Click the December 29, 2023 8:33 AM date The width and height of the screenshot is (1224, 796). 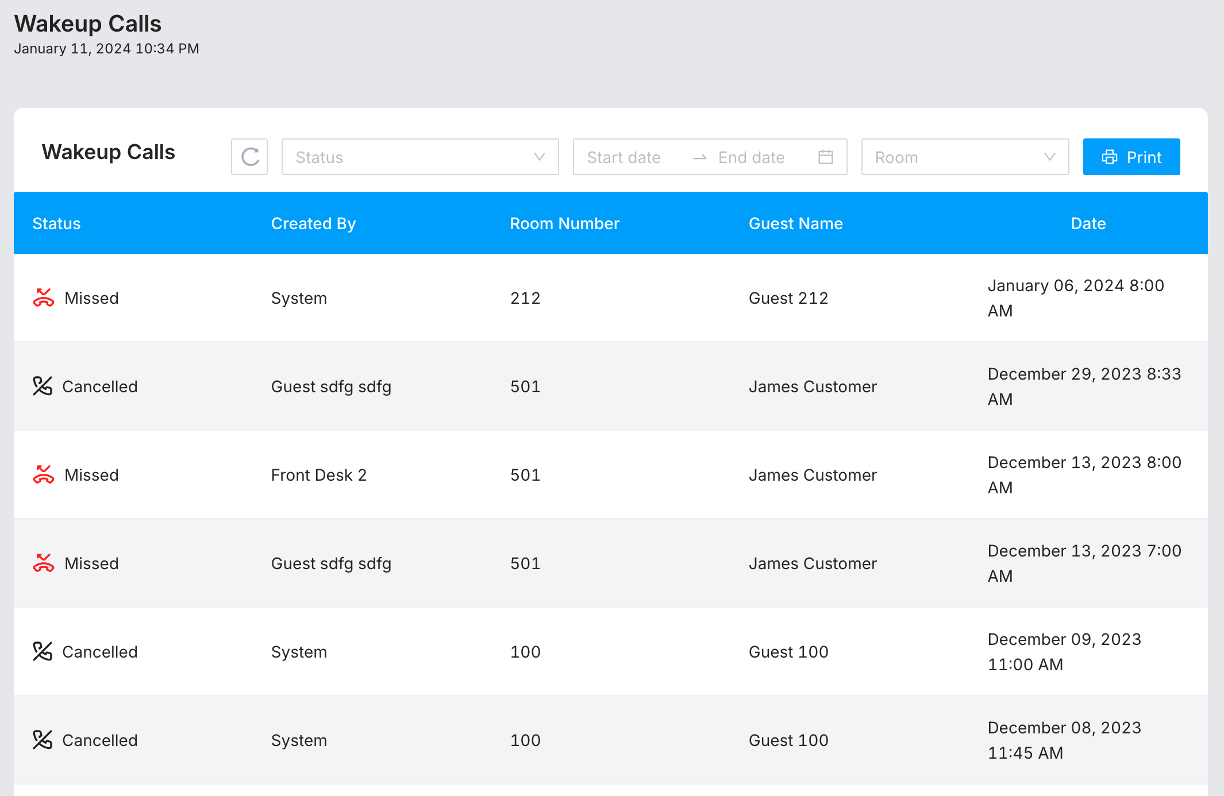(x=1084, y=386)
